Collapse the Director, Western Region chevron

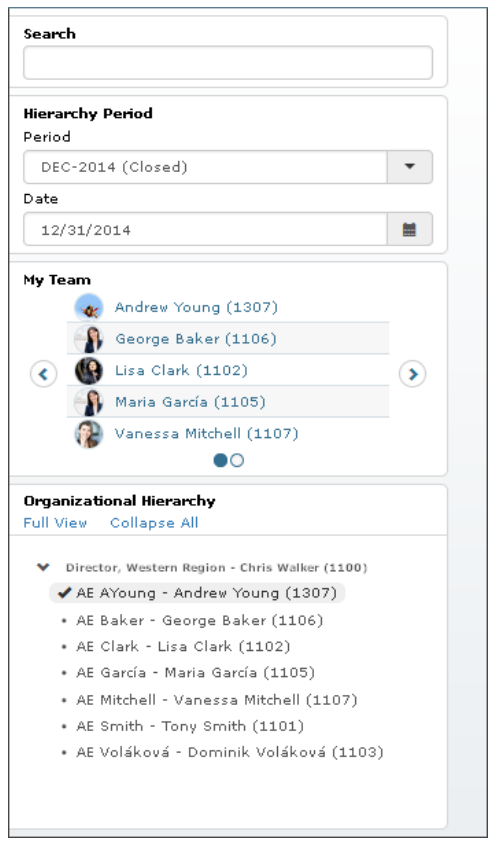tap(43, 567)
